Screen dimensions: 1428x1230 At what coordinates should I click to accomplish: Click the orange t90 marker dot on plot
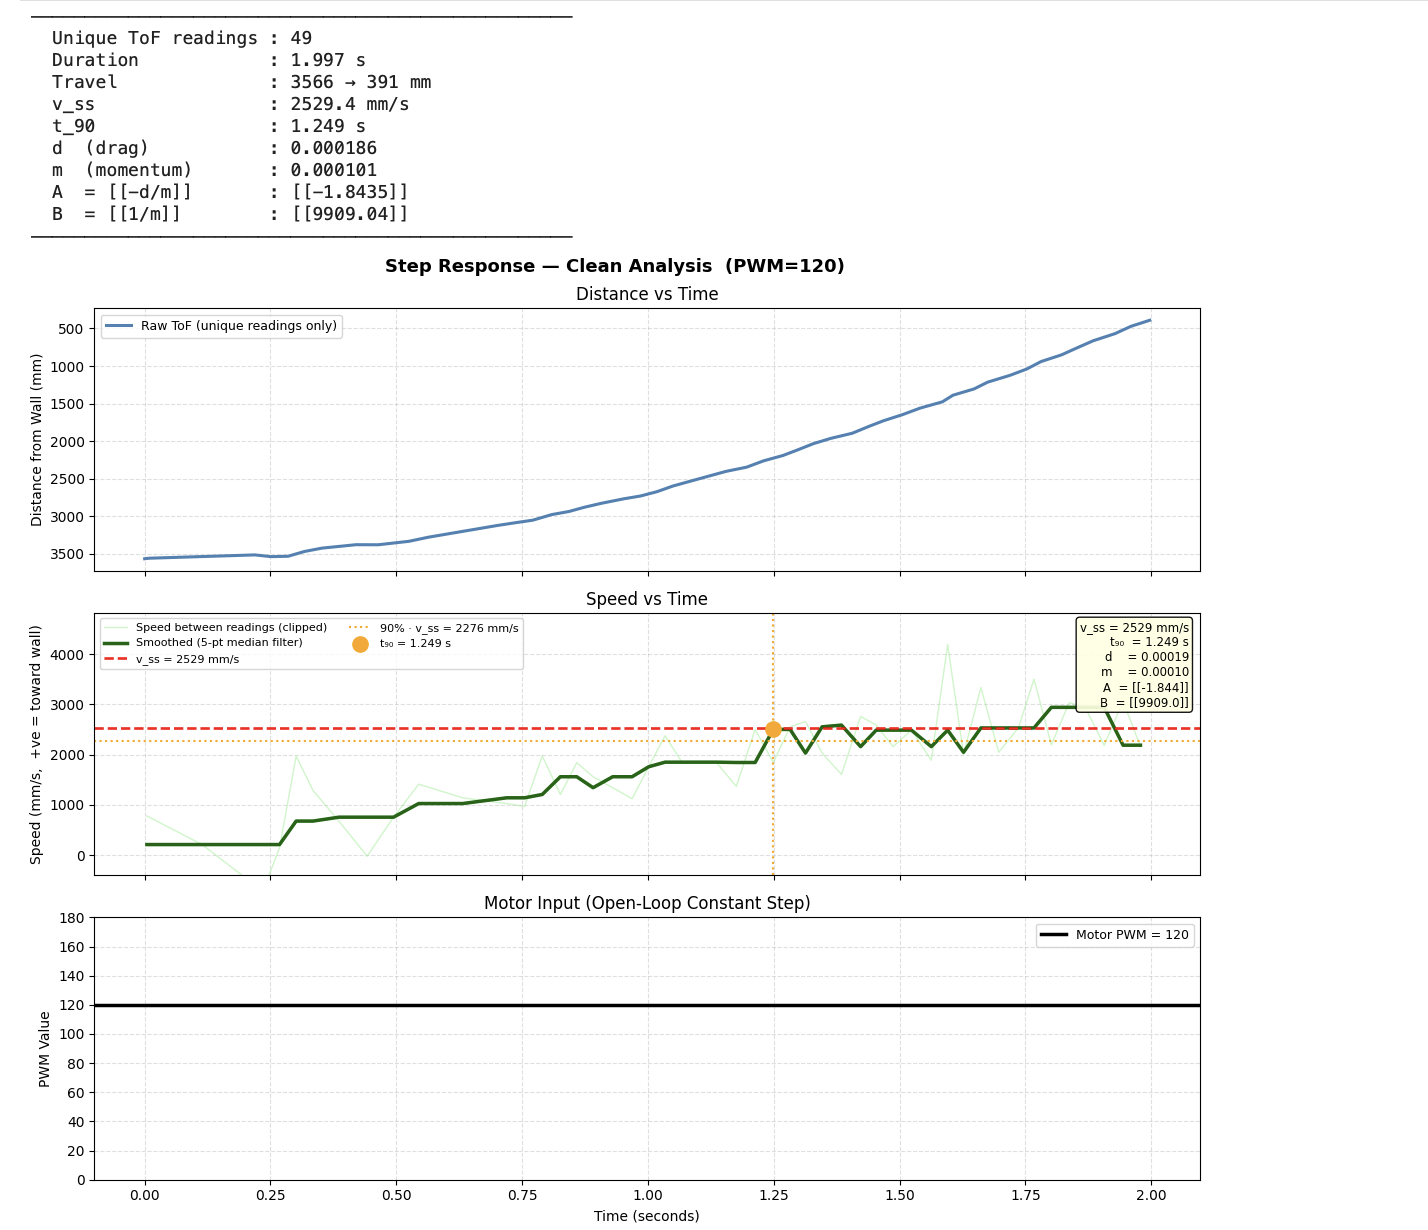pos(774,730)
